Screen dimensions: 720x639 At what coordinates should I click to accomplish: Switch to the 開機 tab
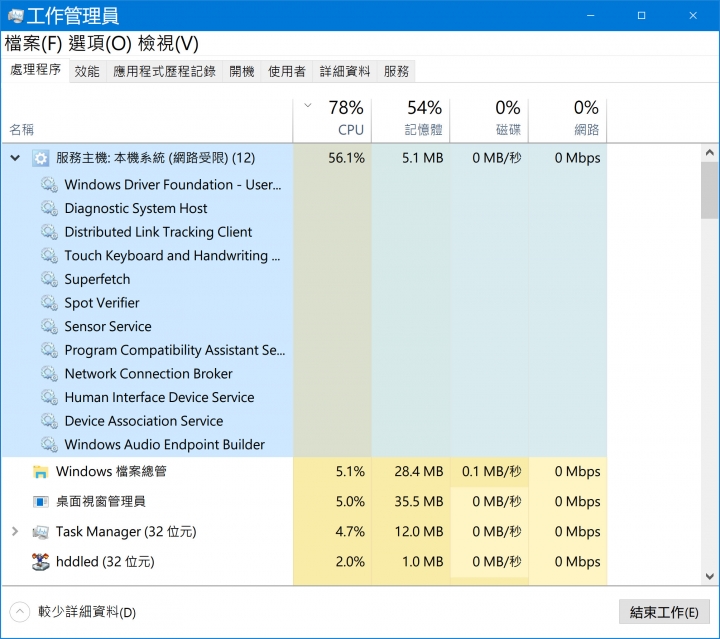[x=242, y=72]
